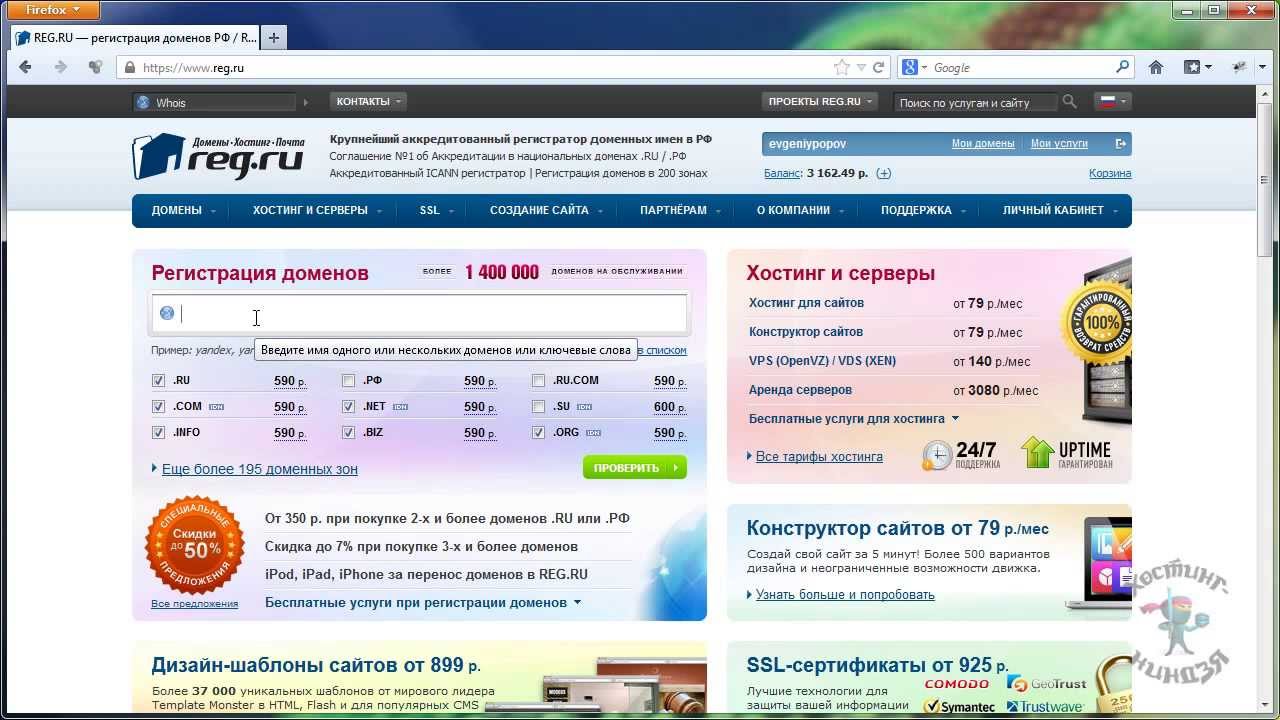Uncheck the .NET domain checkbox
Image resolution: width=1280 pixels, height=720 pixels.
pyautogui.click(x=348, y=406)
